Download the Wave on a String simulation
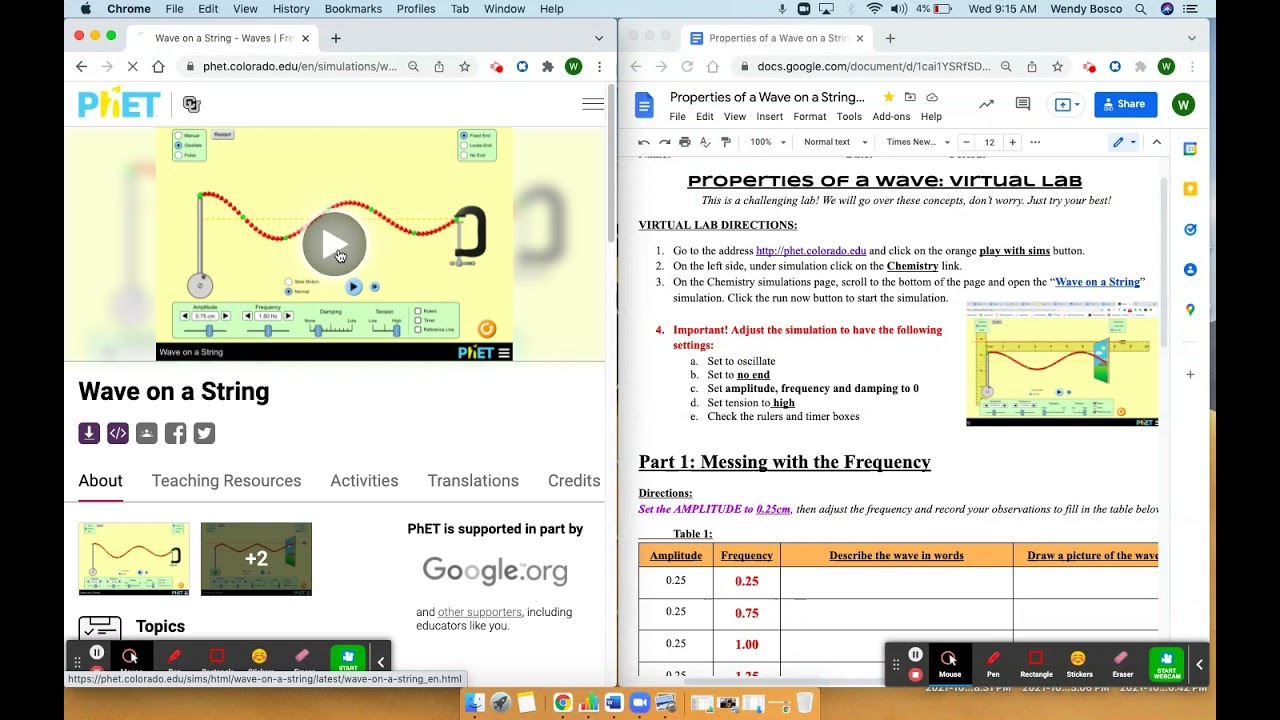Image resolution: width=1280 pixels, height=720 pixels. tap(89, 433)
